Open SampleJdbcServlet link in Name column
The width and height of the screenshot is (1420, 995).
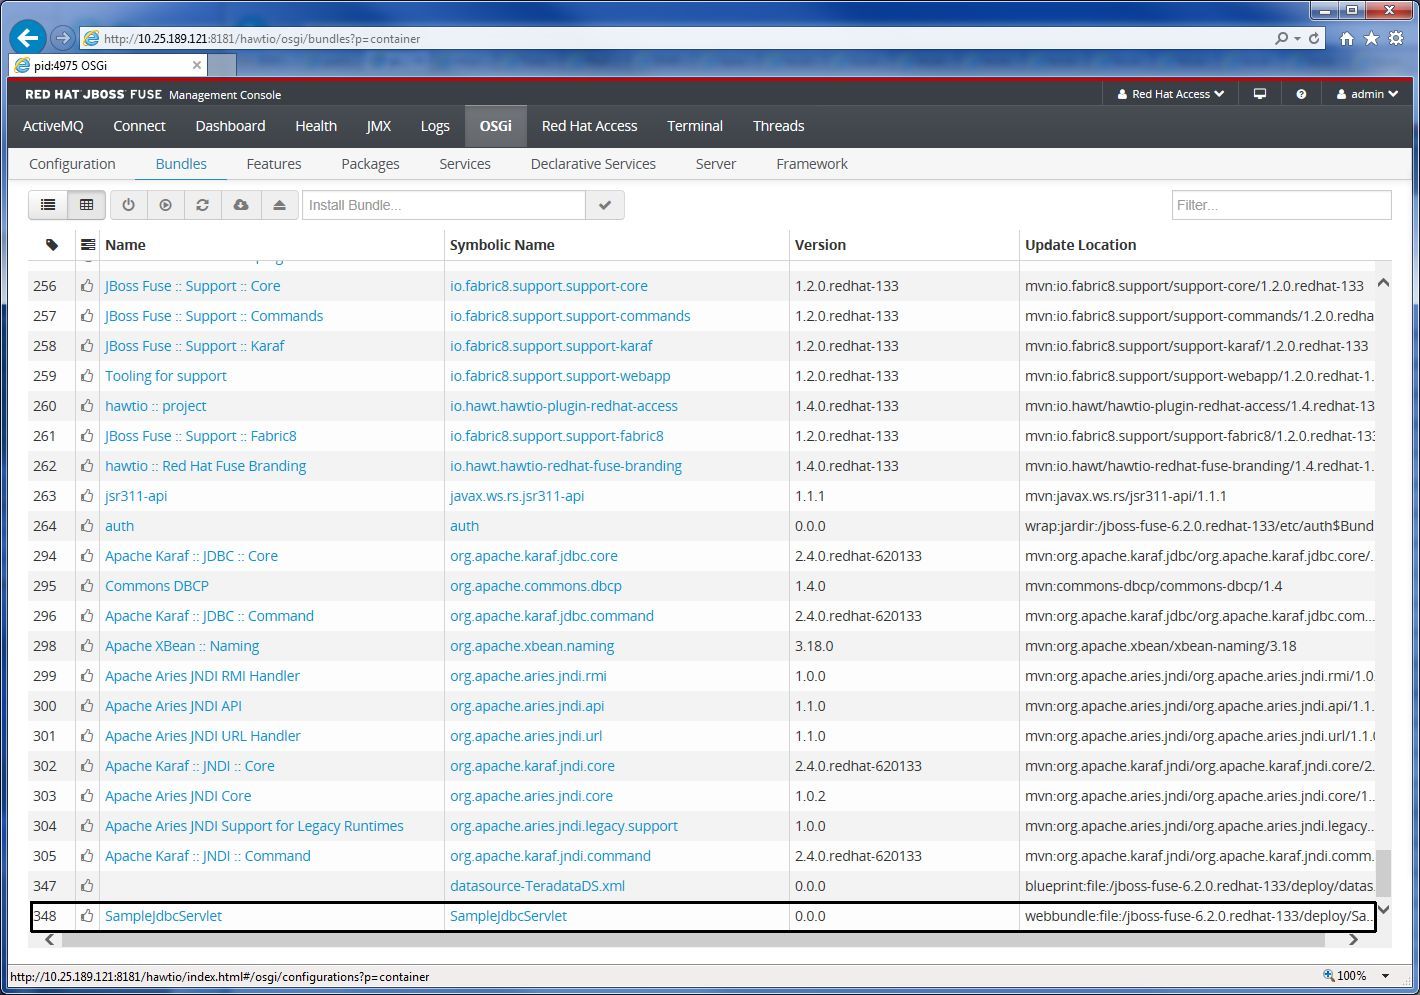tap(163, 916)
